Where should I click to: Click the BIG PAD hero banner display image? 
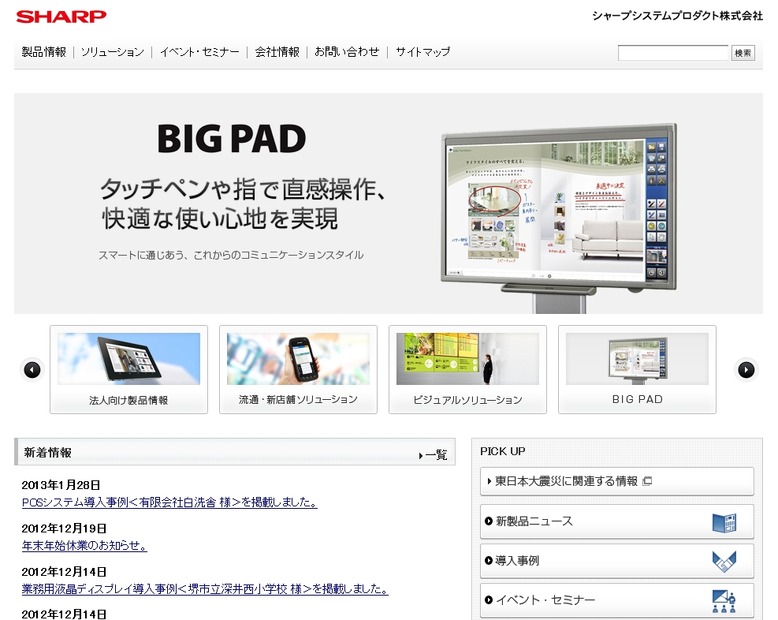pos(559,216)
